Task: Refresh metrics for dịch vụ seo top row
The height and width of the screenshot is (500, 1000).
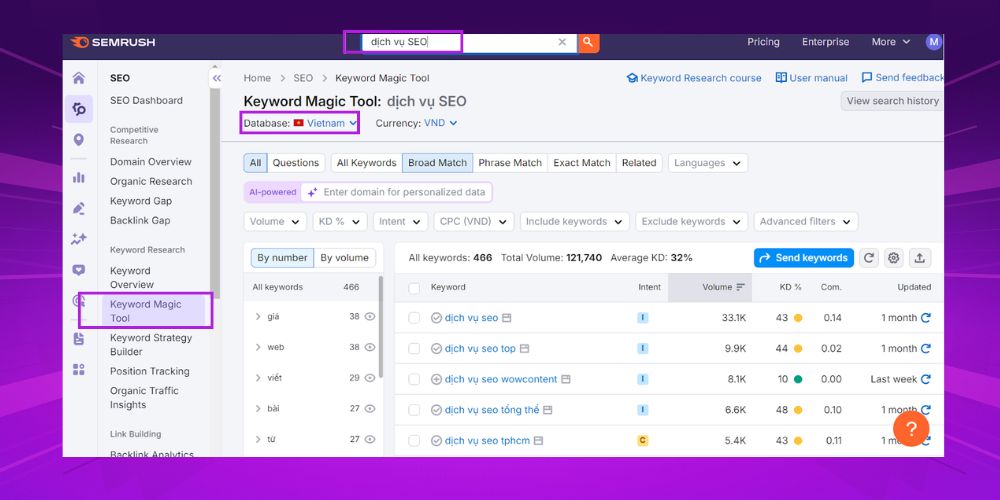Action: [x=925, y=348]
